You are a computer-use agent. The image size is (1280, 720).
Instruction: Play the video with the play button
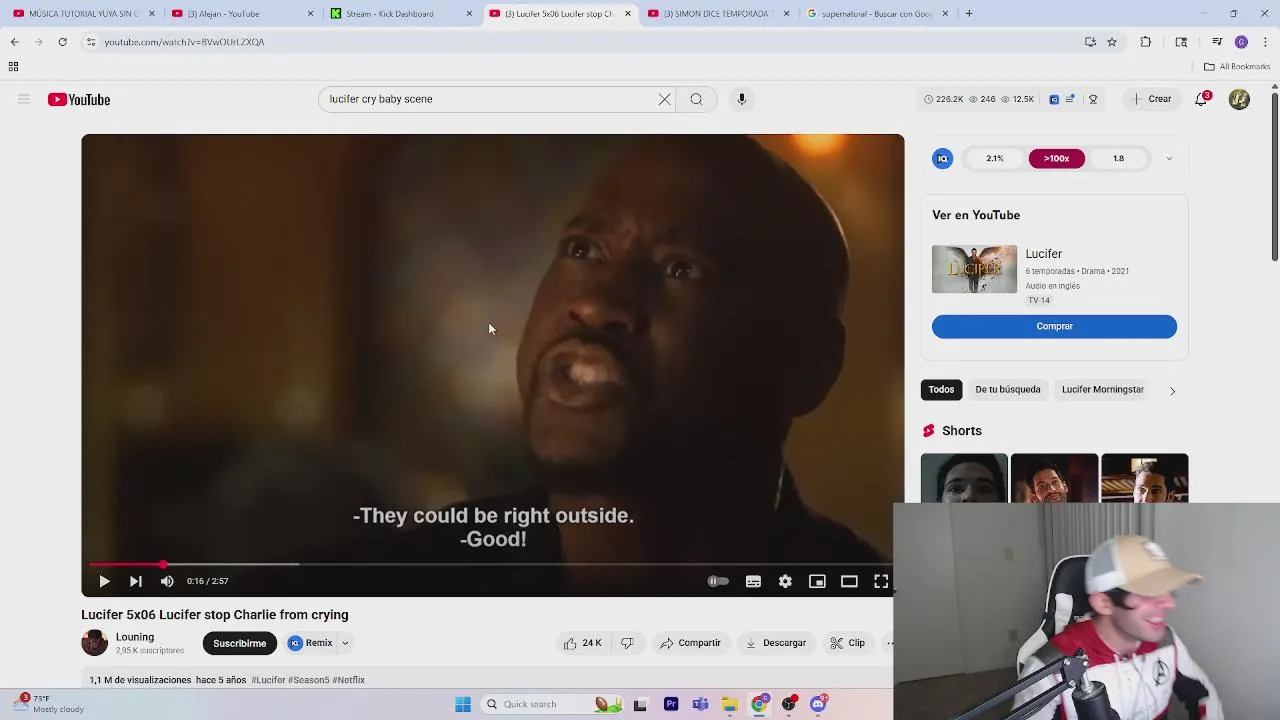104,581
